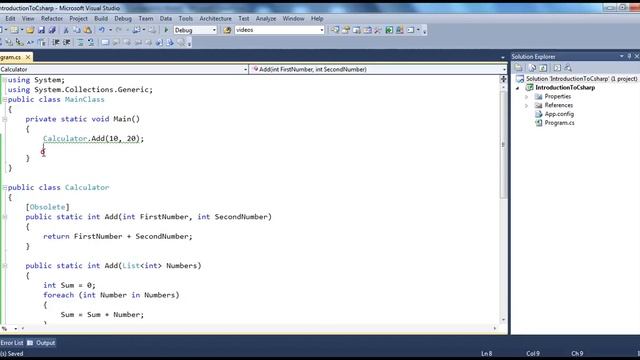Click the Save All toolbar icon

click(x=52, y=30)
